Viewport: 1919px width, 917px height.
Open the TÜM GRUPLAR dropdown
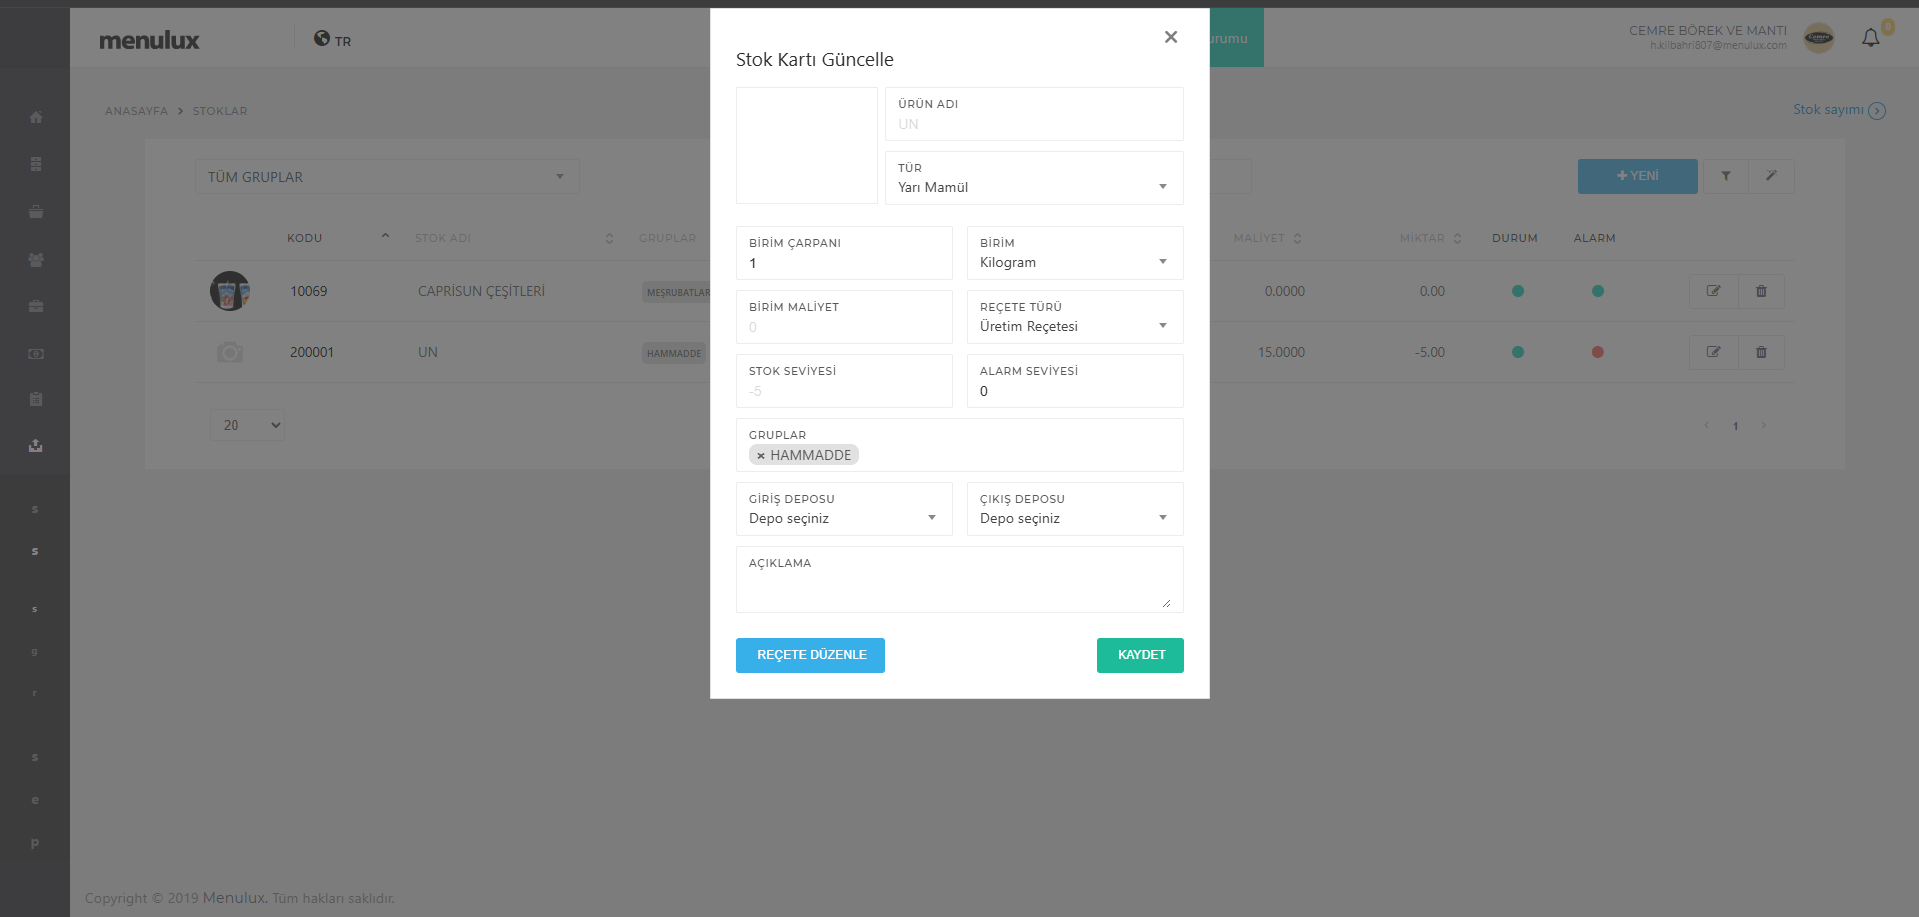point(387,177)
